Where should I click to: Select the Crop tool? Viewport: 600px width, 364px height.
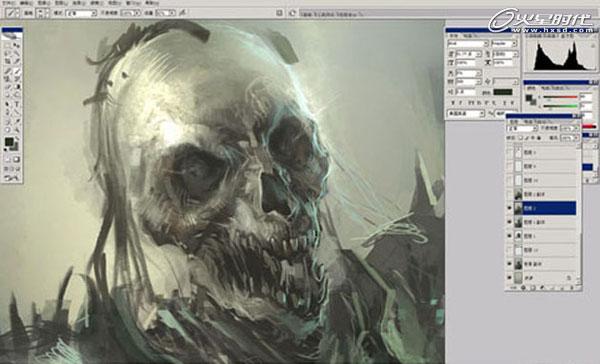7,61
